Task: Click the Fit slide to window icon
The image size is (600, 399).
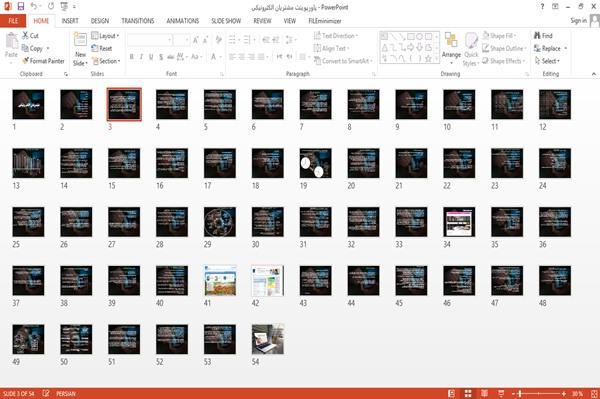Action: 594,393
